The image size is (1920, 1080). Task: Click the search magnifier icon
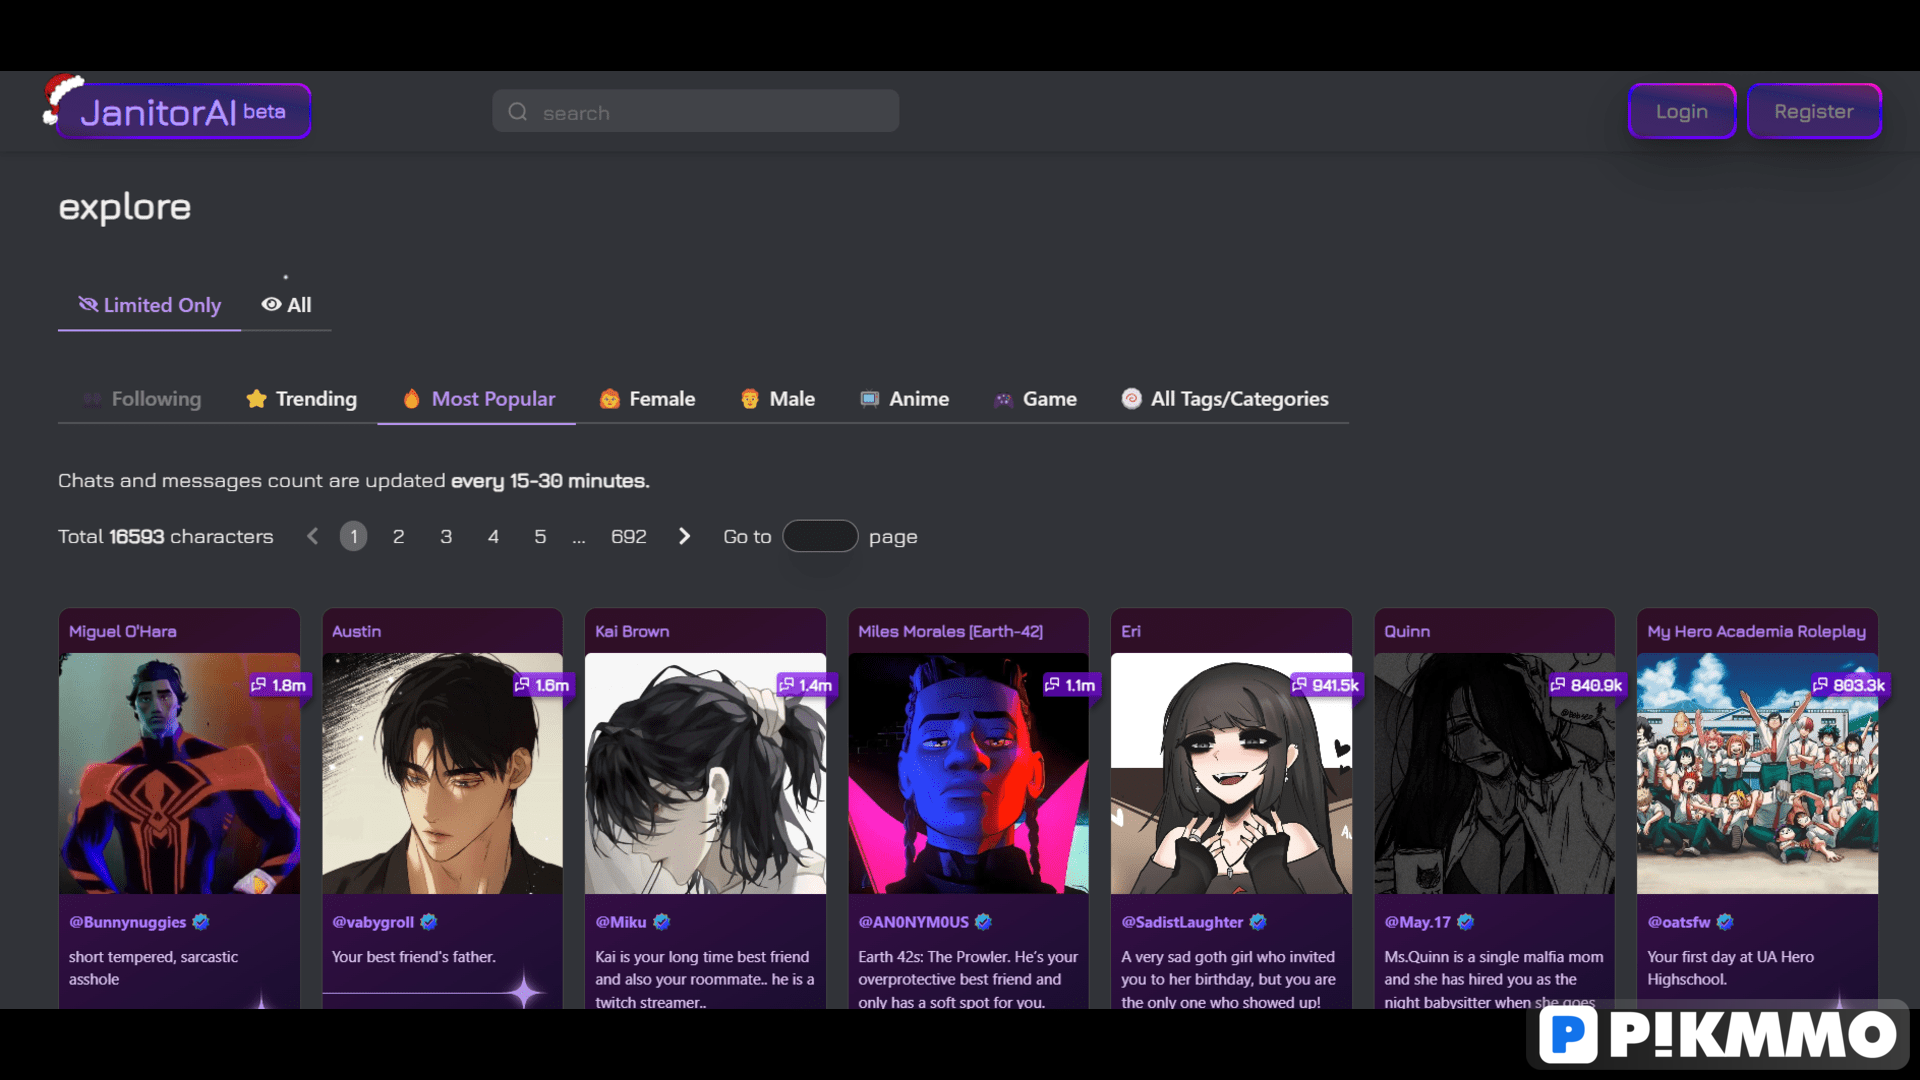(518, 112)
